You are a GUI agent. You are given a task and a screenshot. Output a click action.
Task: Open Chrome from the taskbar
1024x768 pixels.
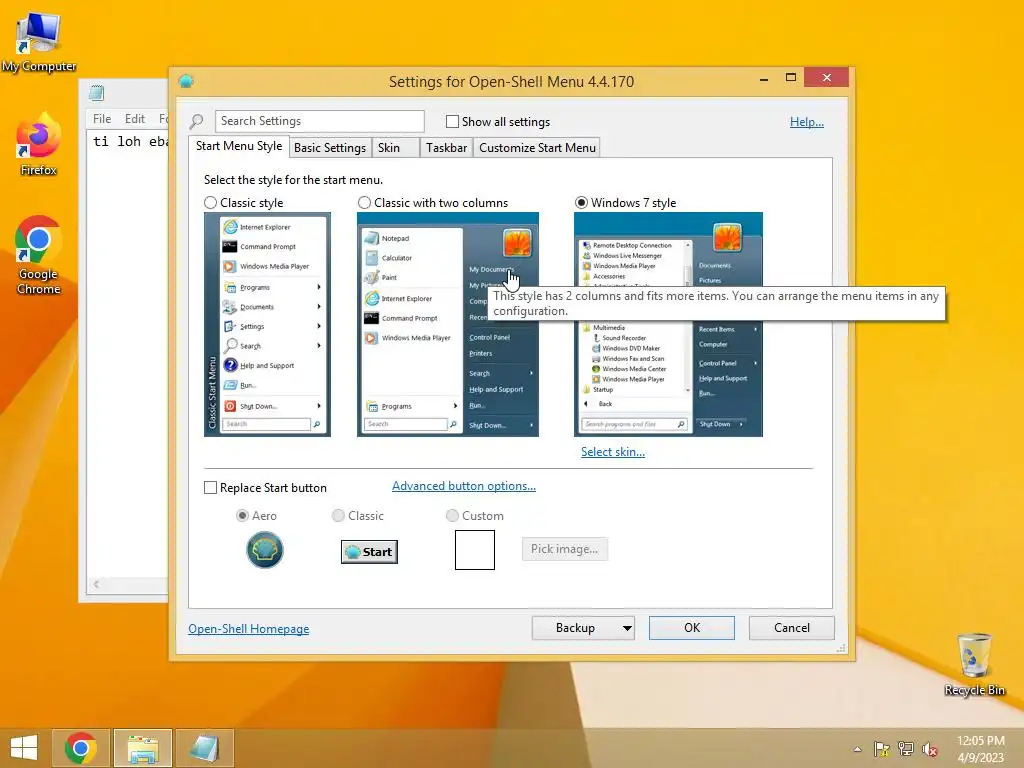point(81,748)
